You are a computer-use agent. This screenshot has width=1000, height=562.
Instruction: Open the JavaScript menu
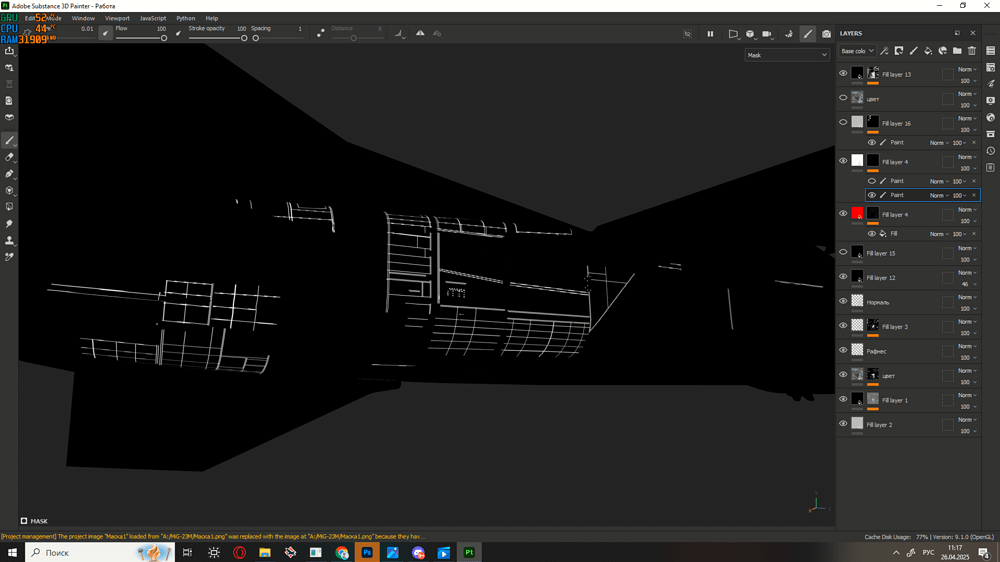153,18
